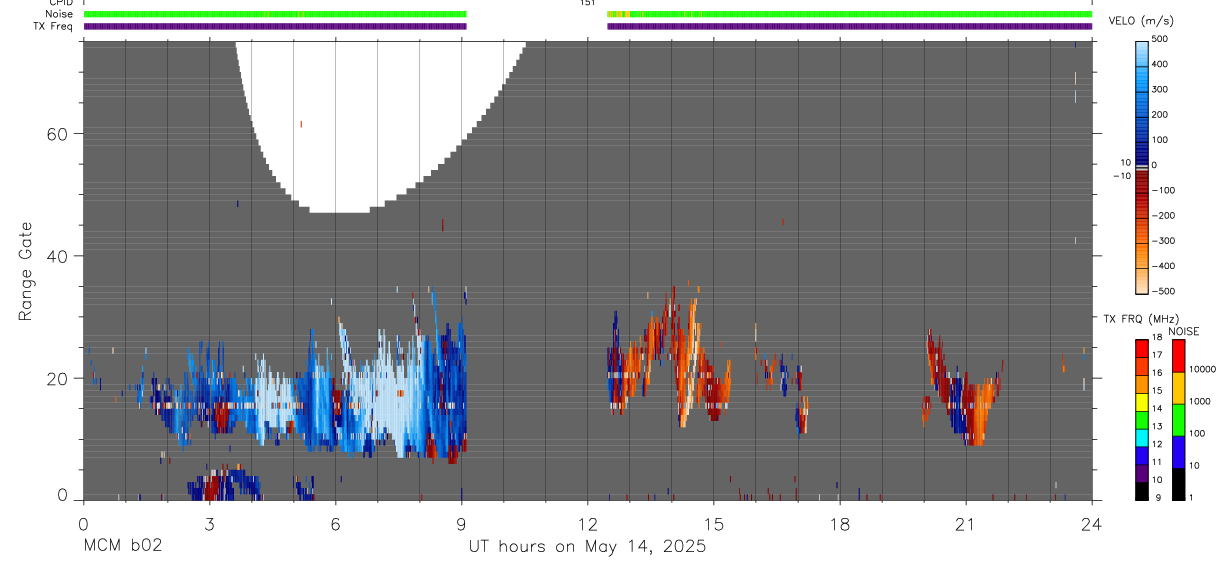1228x567 pixels.
Task: Click the Noise row label at top left
Action: click(x=60, y=14)
